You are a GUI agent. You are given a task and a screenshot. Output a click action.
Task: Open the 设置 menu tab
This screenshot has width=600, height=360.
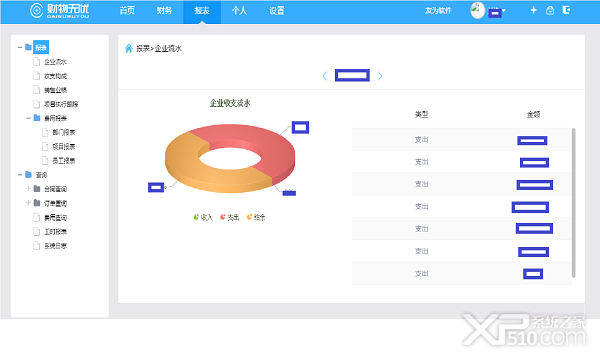[277, 11]
